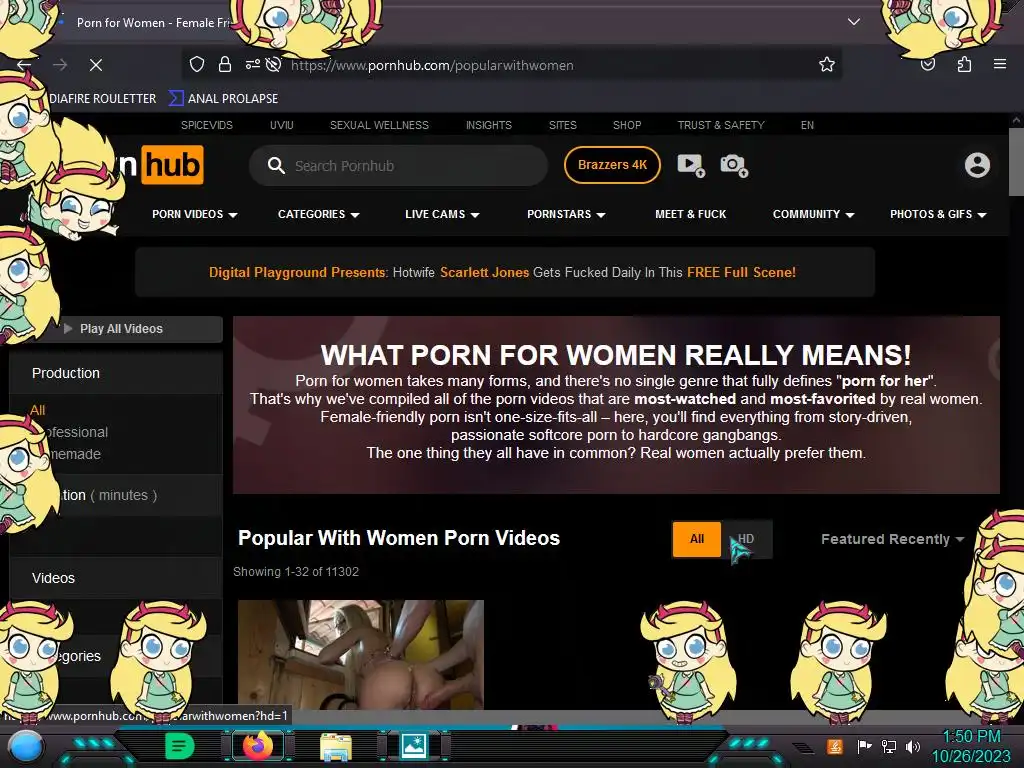Click the Production sidebar heading
The width and height of the screenshot is (1024, 768).
66,373
